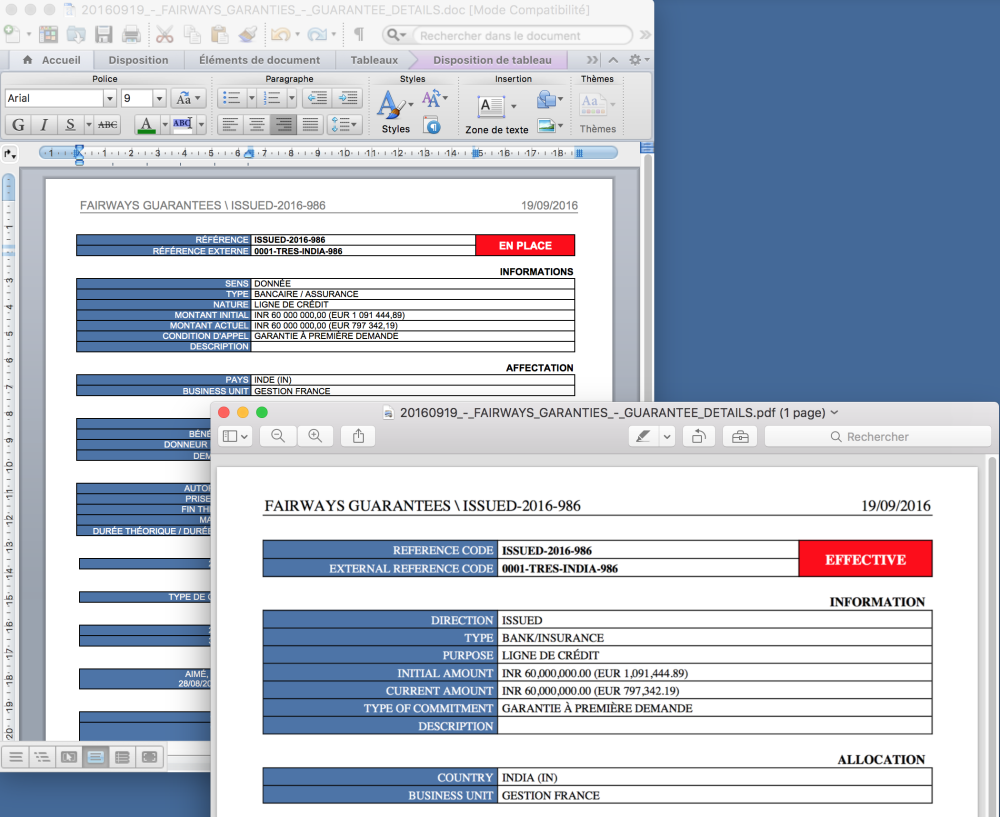Image resolution: width=1000 pixels, height=817 pixels.
Task: Insert a picture from Insertion group
Action: pos(547,125)
